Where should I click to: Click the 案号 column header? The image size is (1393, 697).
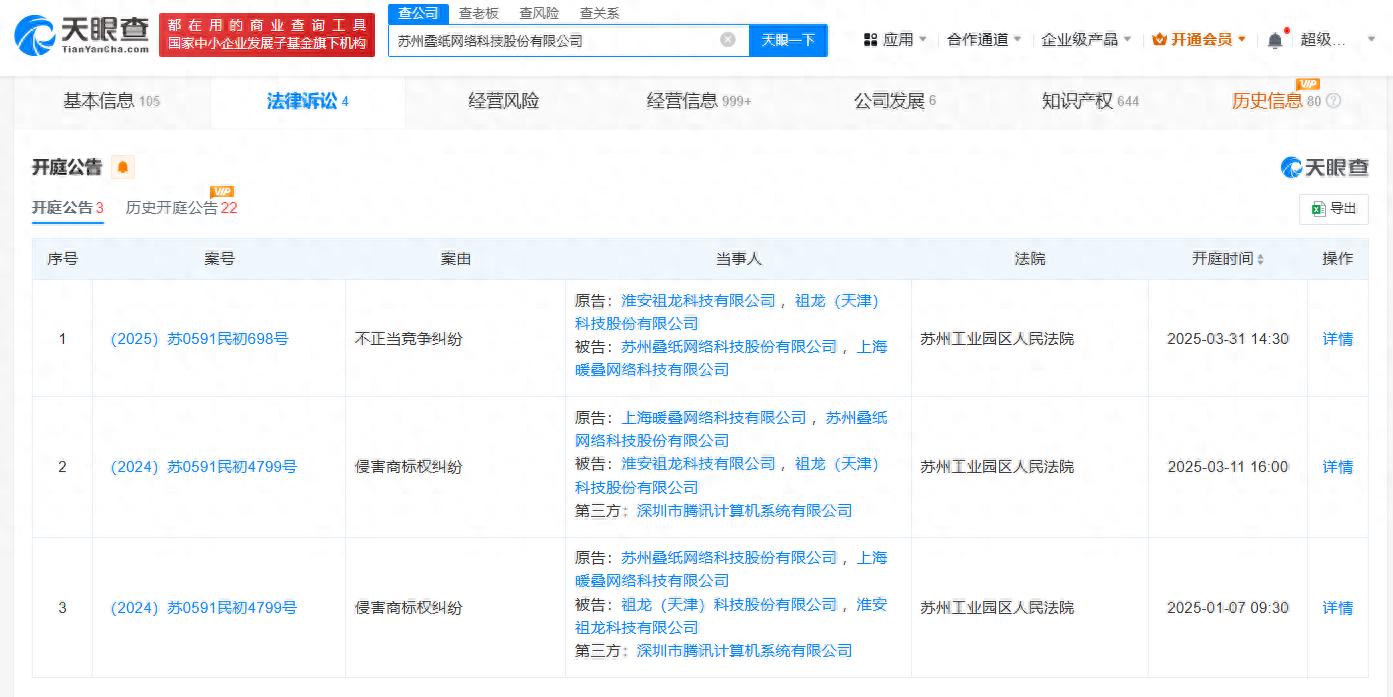(219, 259)
